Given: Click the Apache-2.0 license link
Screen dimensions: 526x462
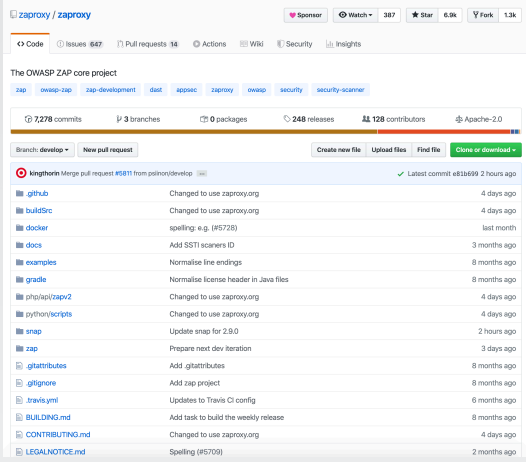Looking at the screenshot, I should click(479, 119).
